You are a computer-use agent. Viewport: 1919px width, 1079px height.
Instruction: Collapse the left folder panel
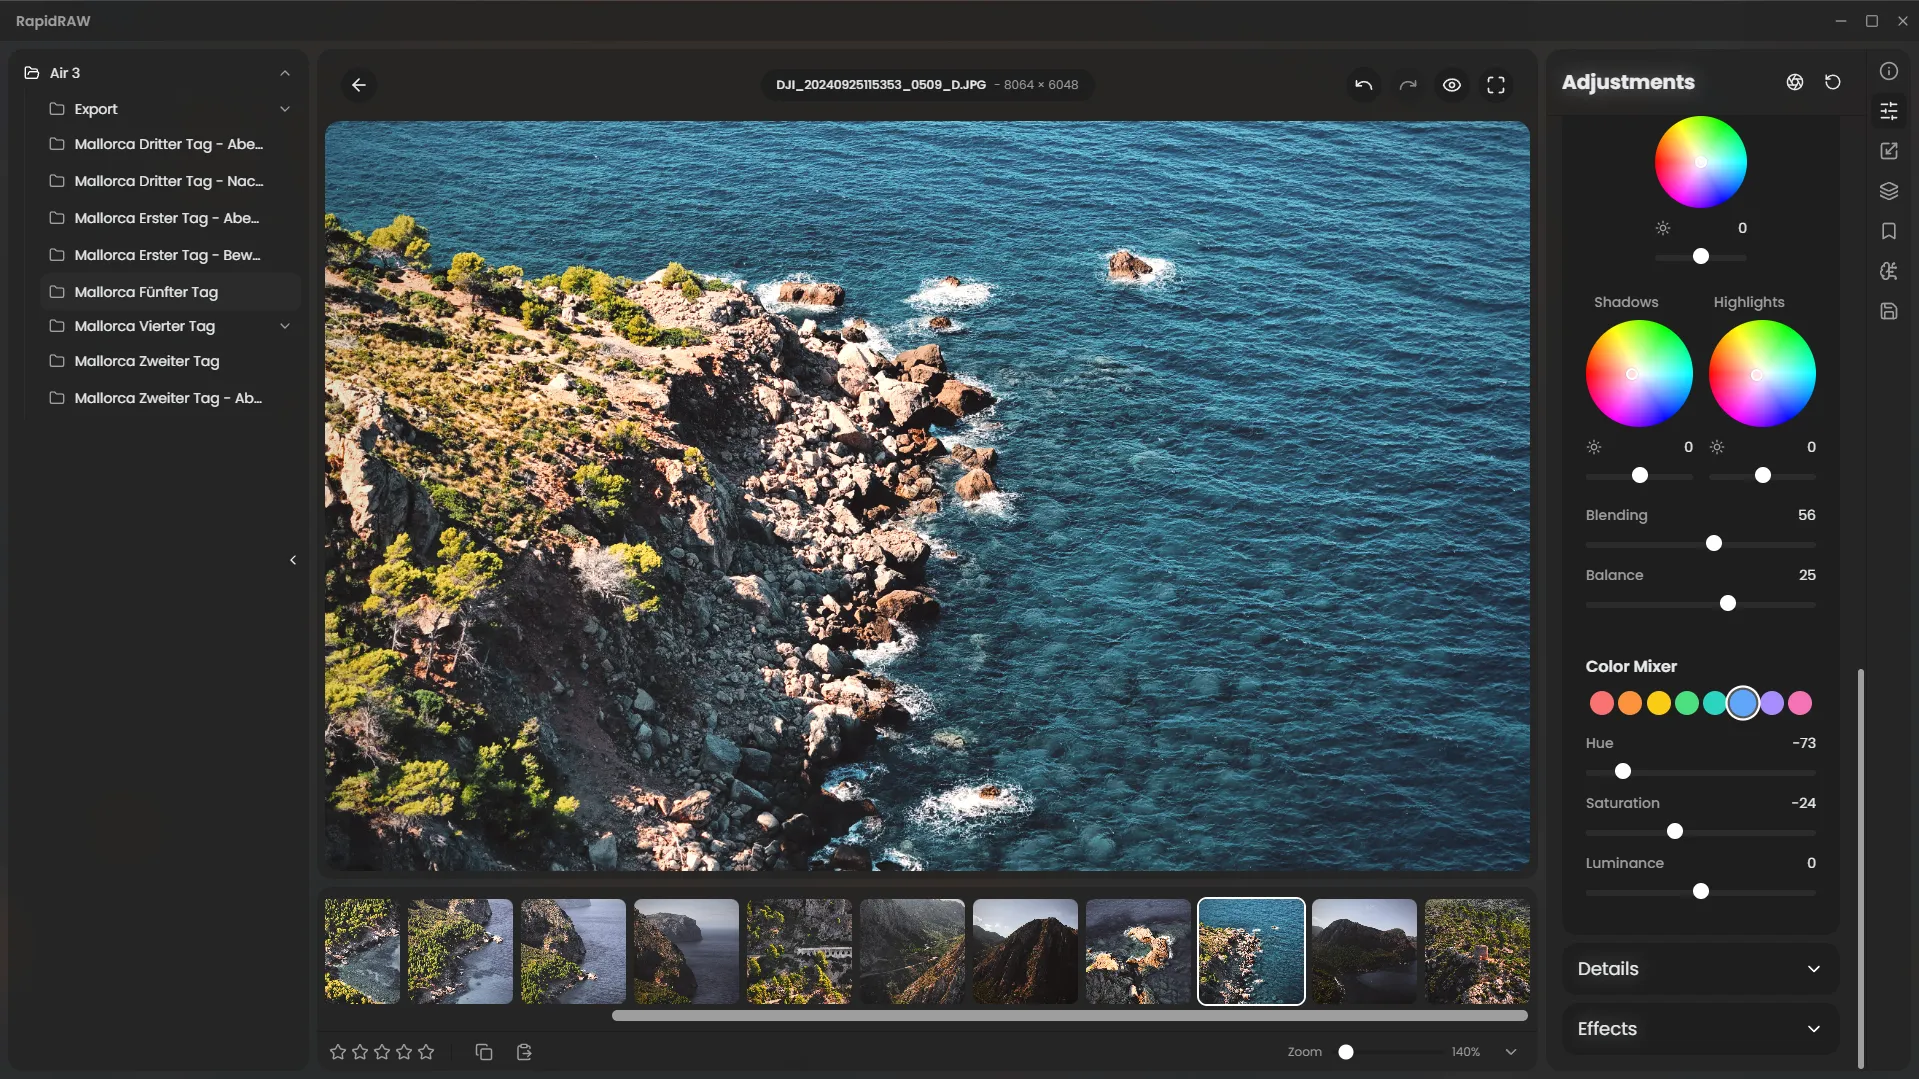(293, 560)
